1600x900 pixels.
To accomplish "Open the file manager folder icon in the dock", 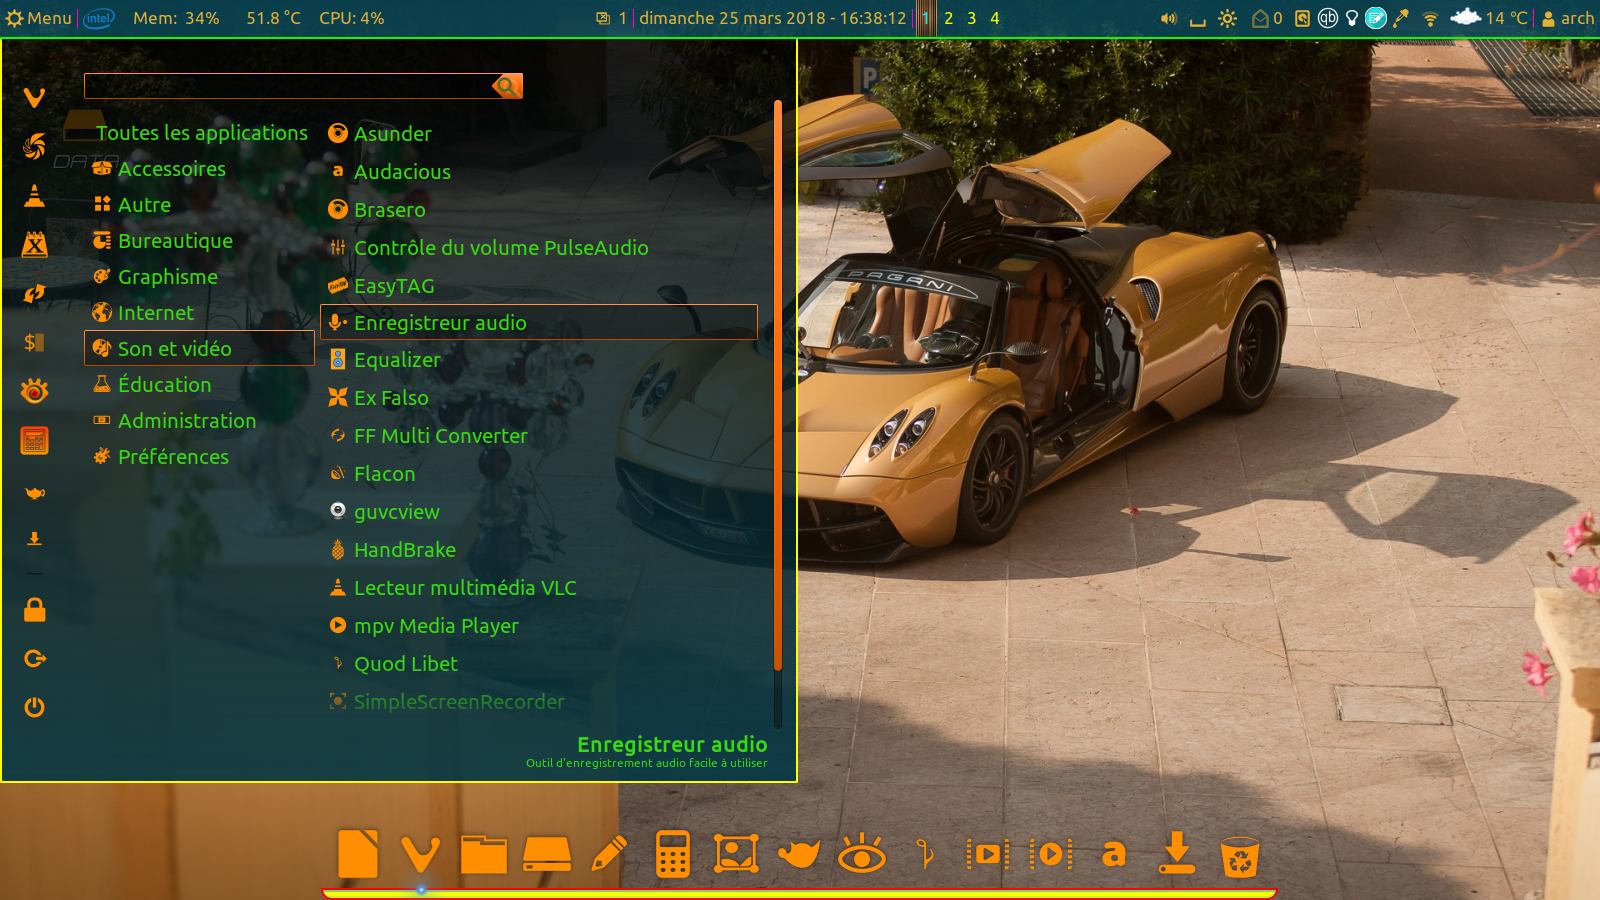I will pos(484,855).
